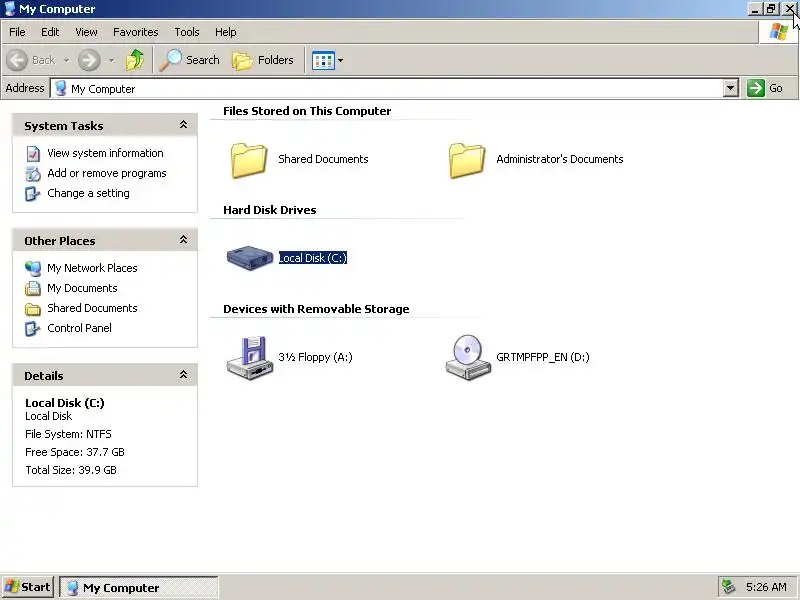The height and width of the screenshot is (600, 800).
Task: Restore down the My Computer window
Action: pos(771,9)
